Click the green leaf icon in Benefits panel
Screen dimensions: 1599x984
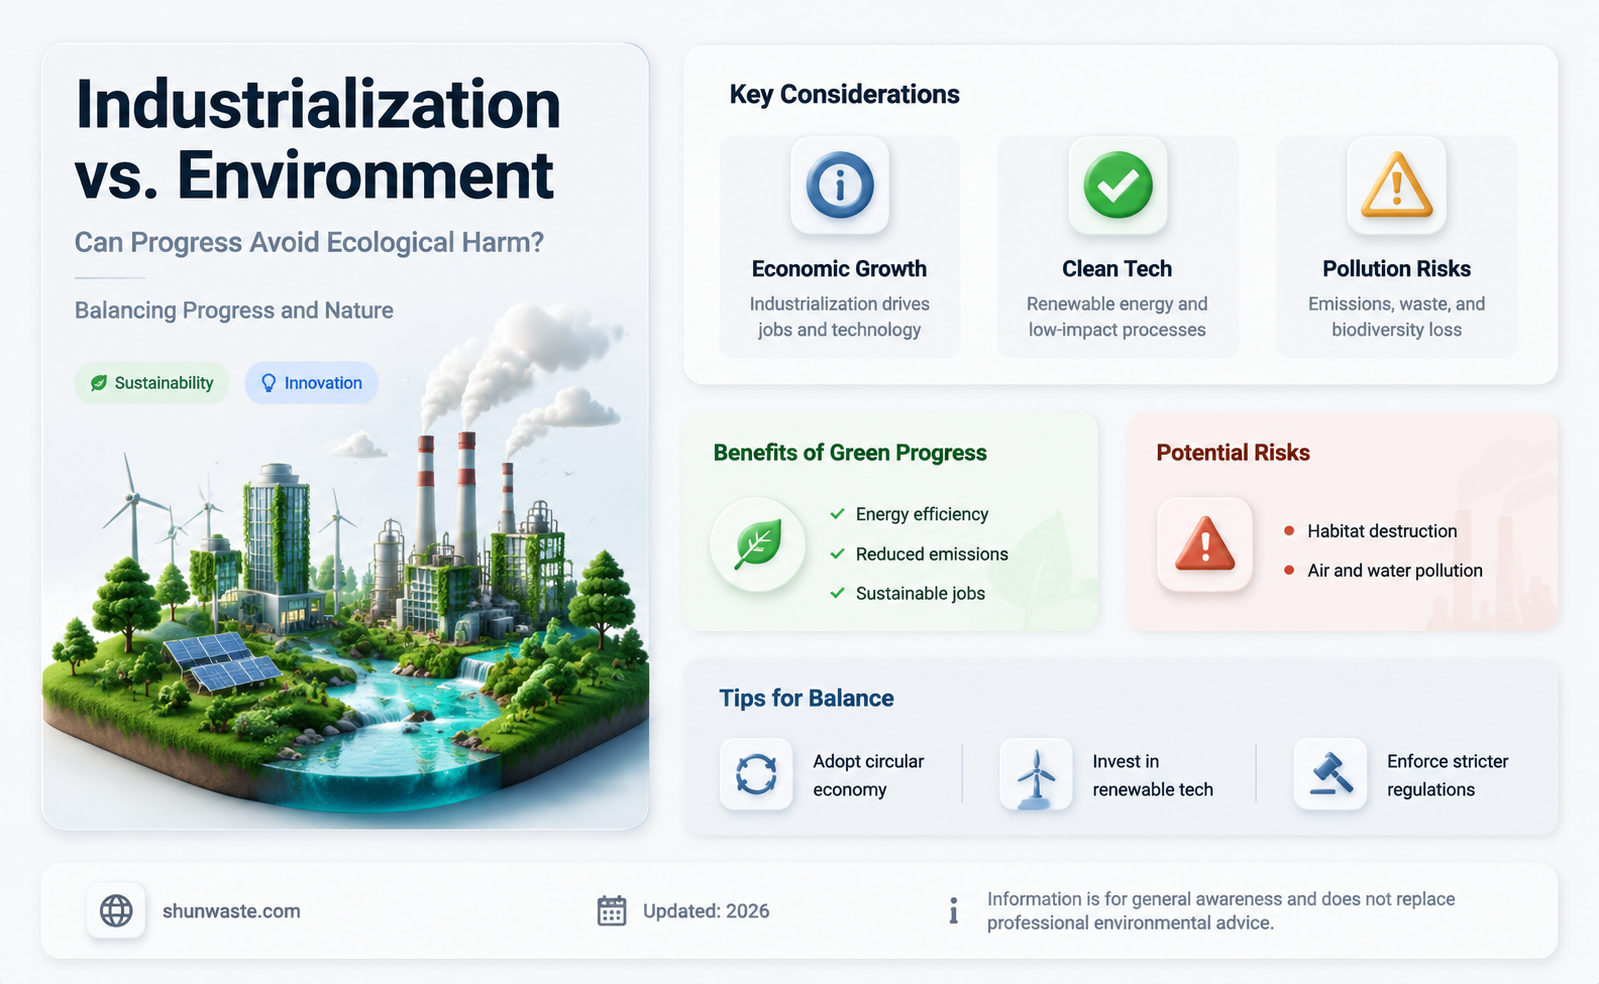pos(758,545)
